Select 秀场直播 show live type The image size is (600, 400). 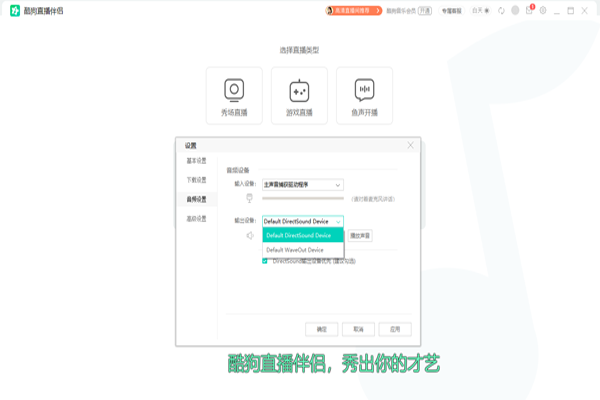[x=234, y=96]
